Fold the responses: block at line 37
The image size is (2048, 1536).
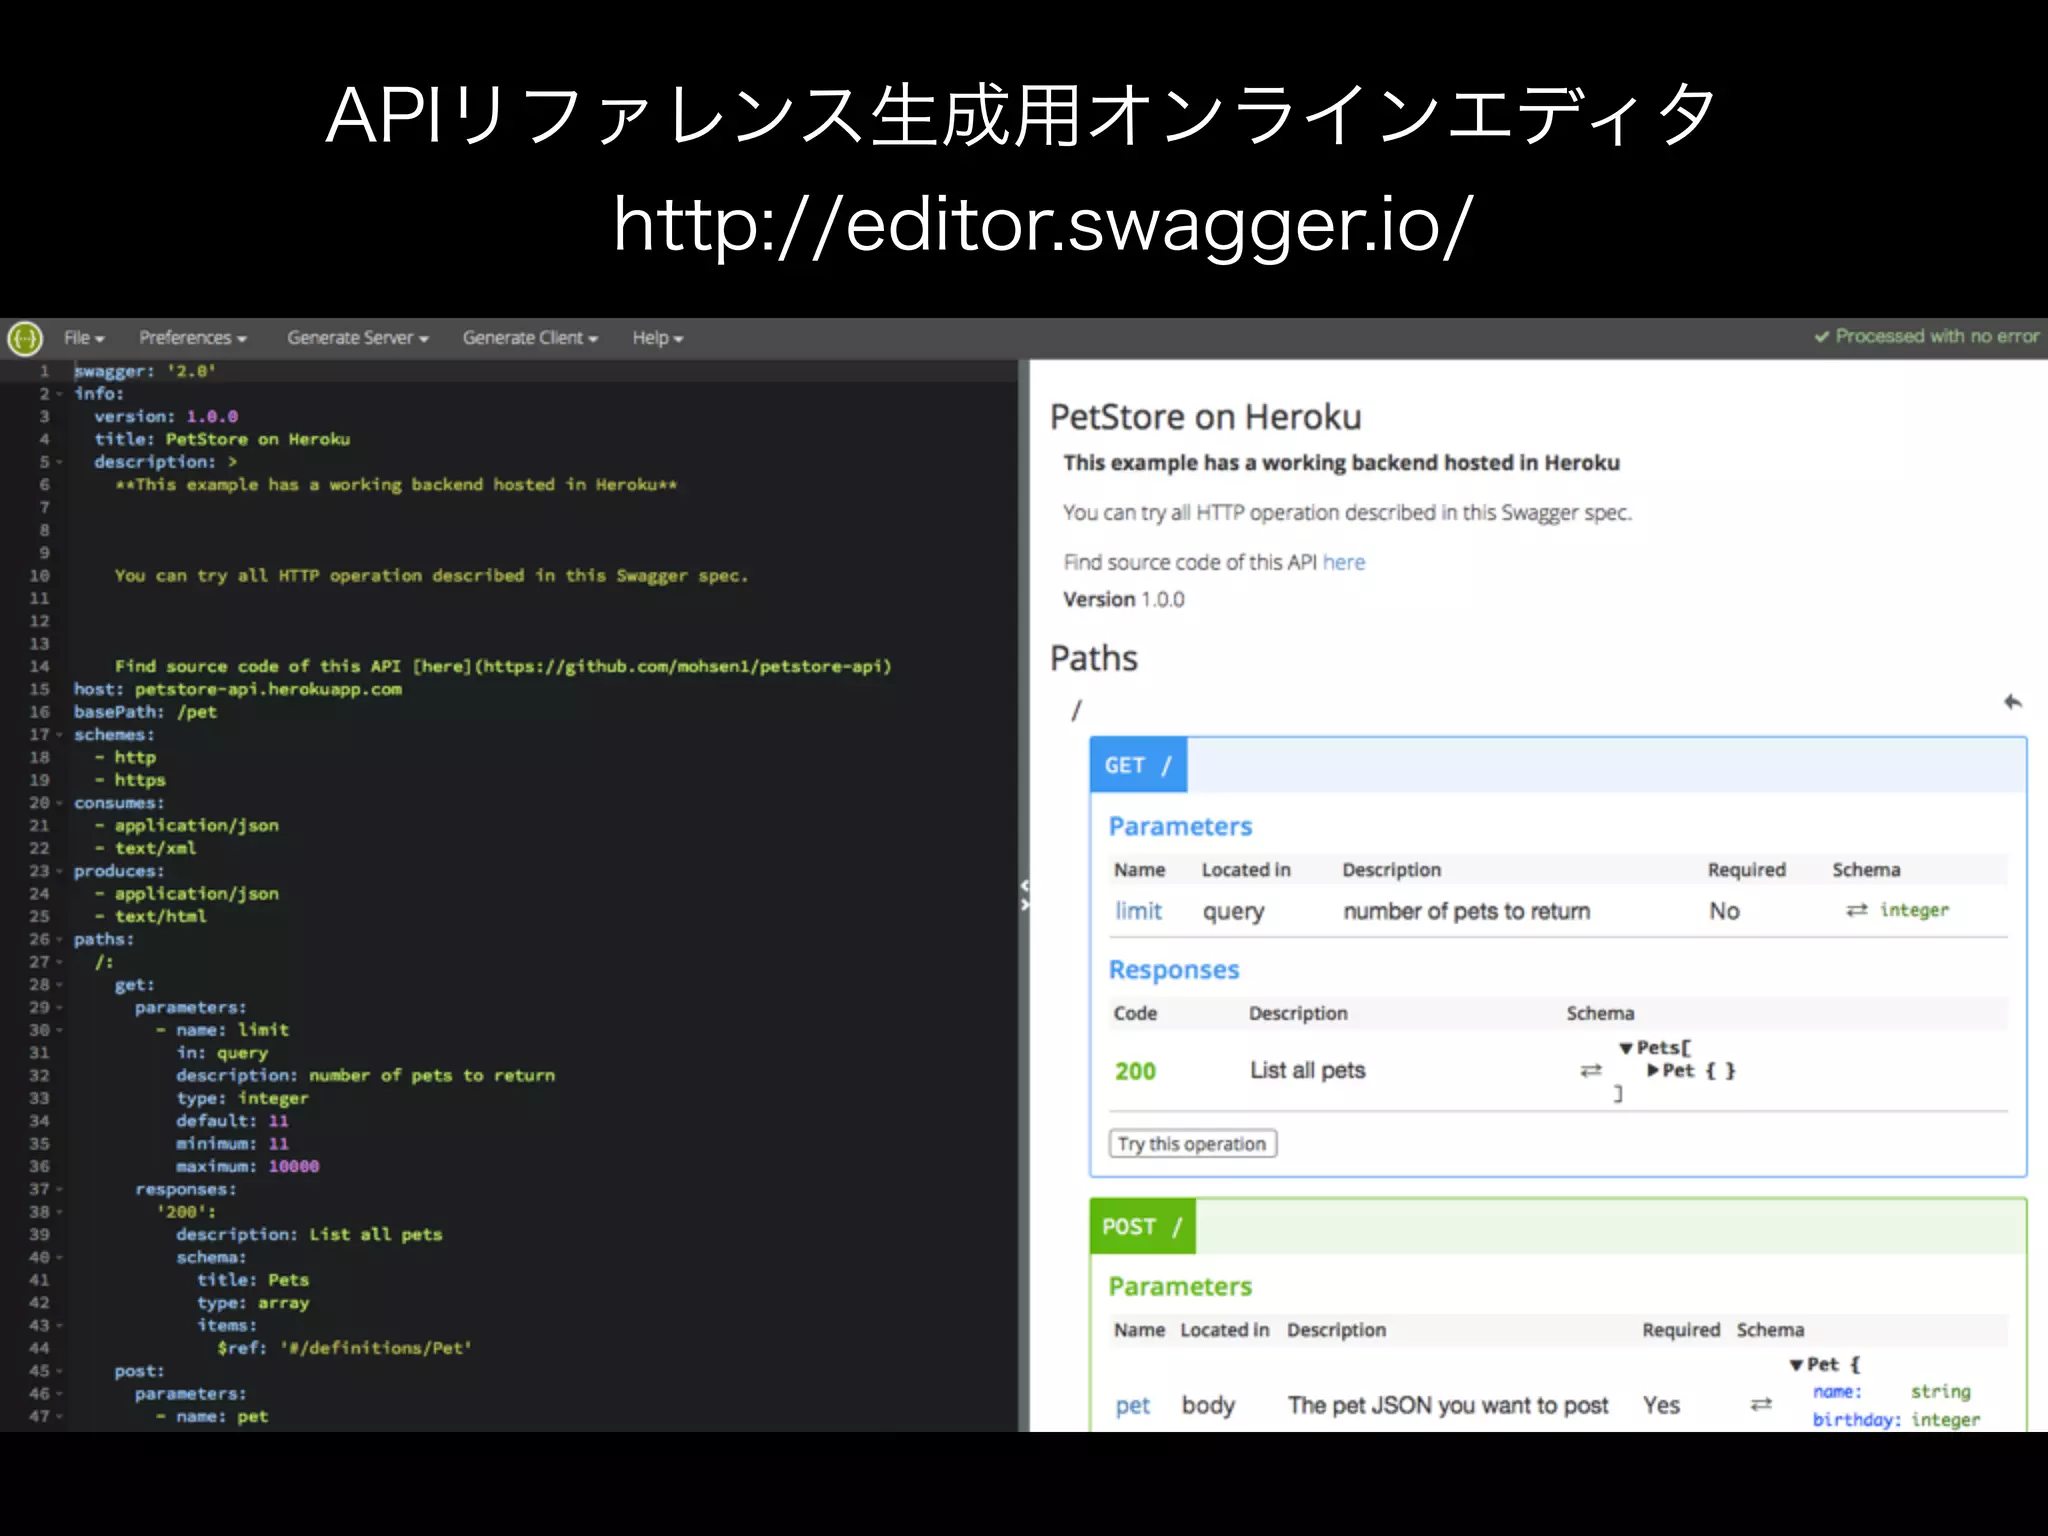coord(59,1189)
